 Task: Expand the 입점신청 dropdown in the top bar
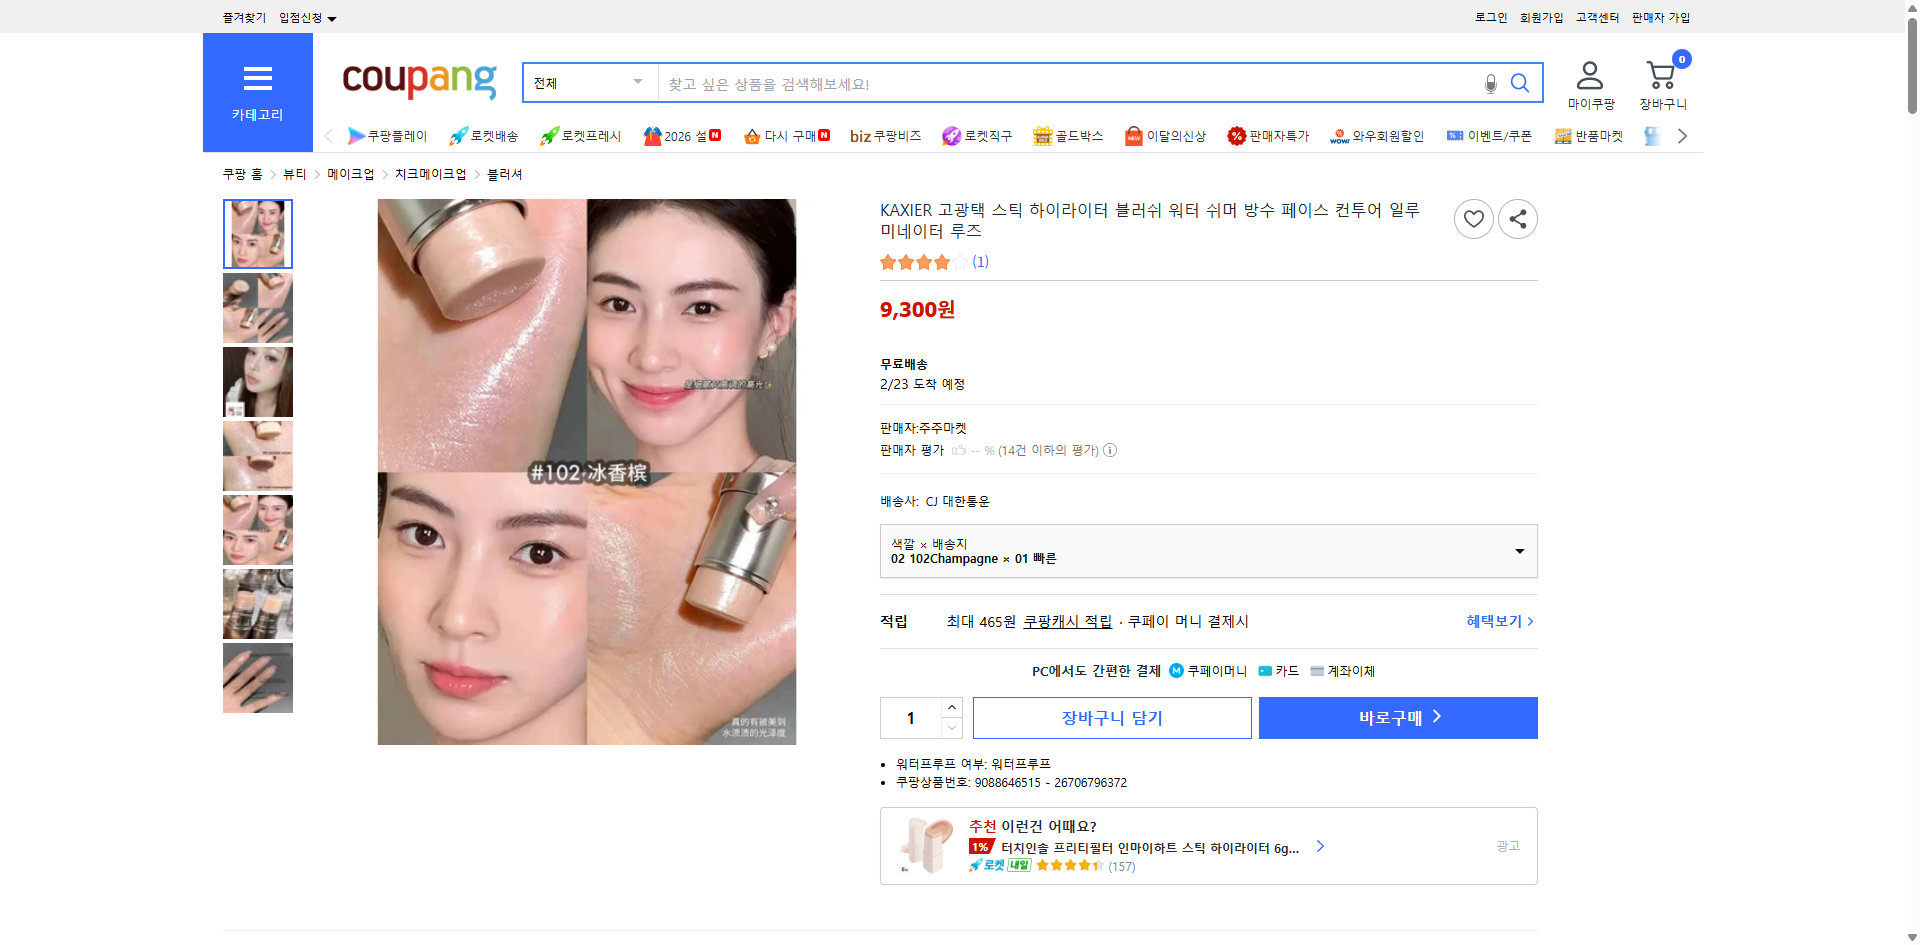[x=305, y=17]
